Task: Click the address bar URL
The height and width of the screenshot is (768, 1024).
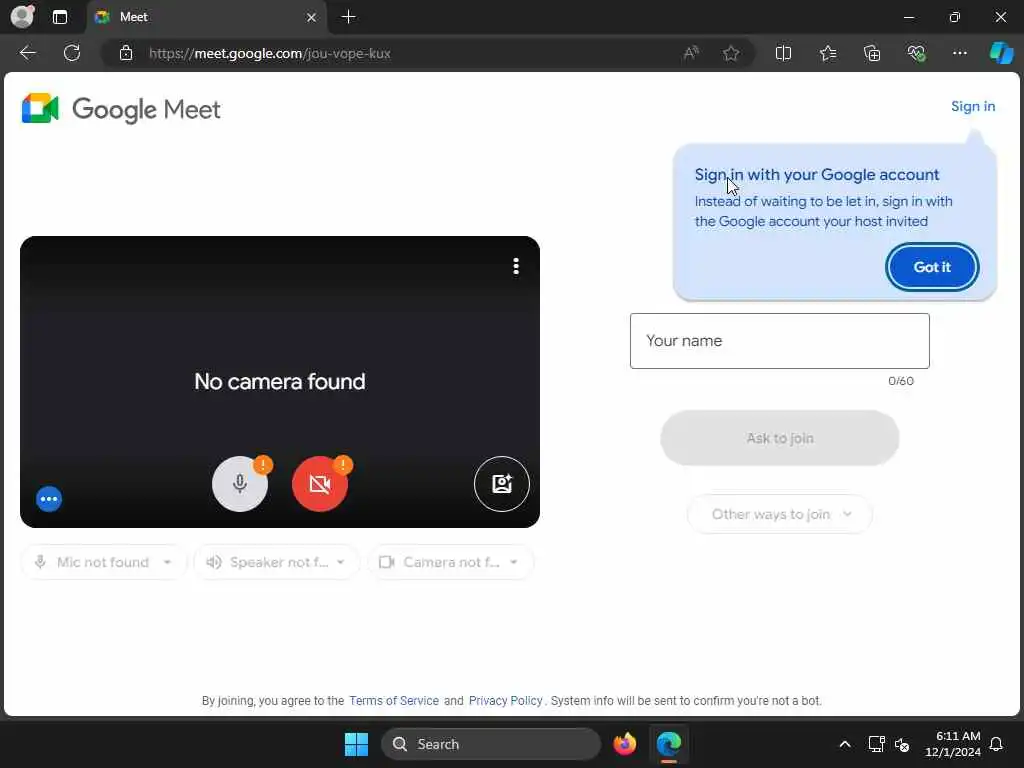Action: [x=269, y=54]
